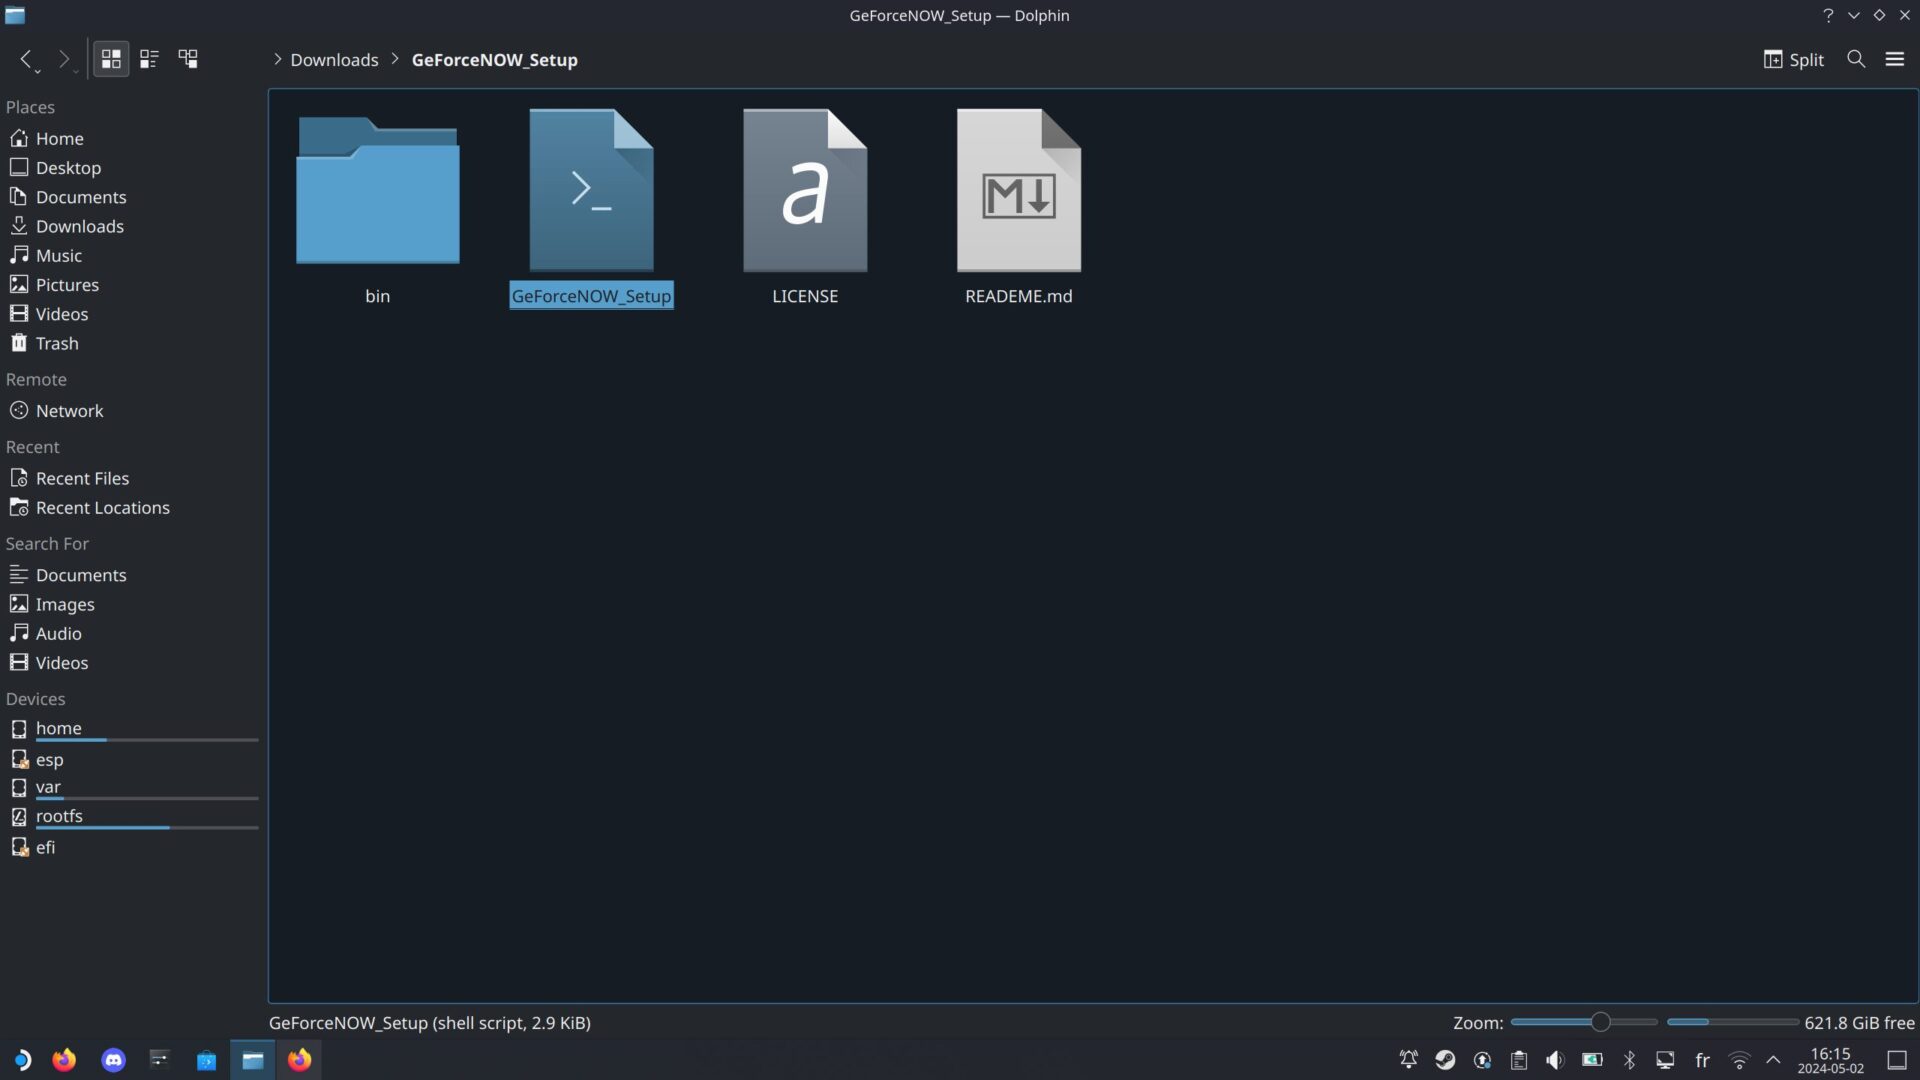Select the READEME.md markdown file
This screenshot has height=1080, width=1920.
(1018, 190)
